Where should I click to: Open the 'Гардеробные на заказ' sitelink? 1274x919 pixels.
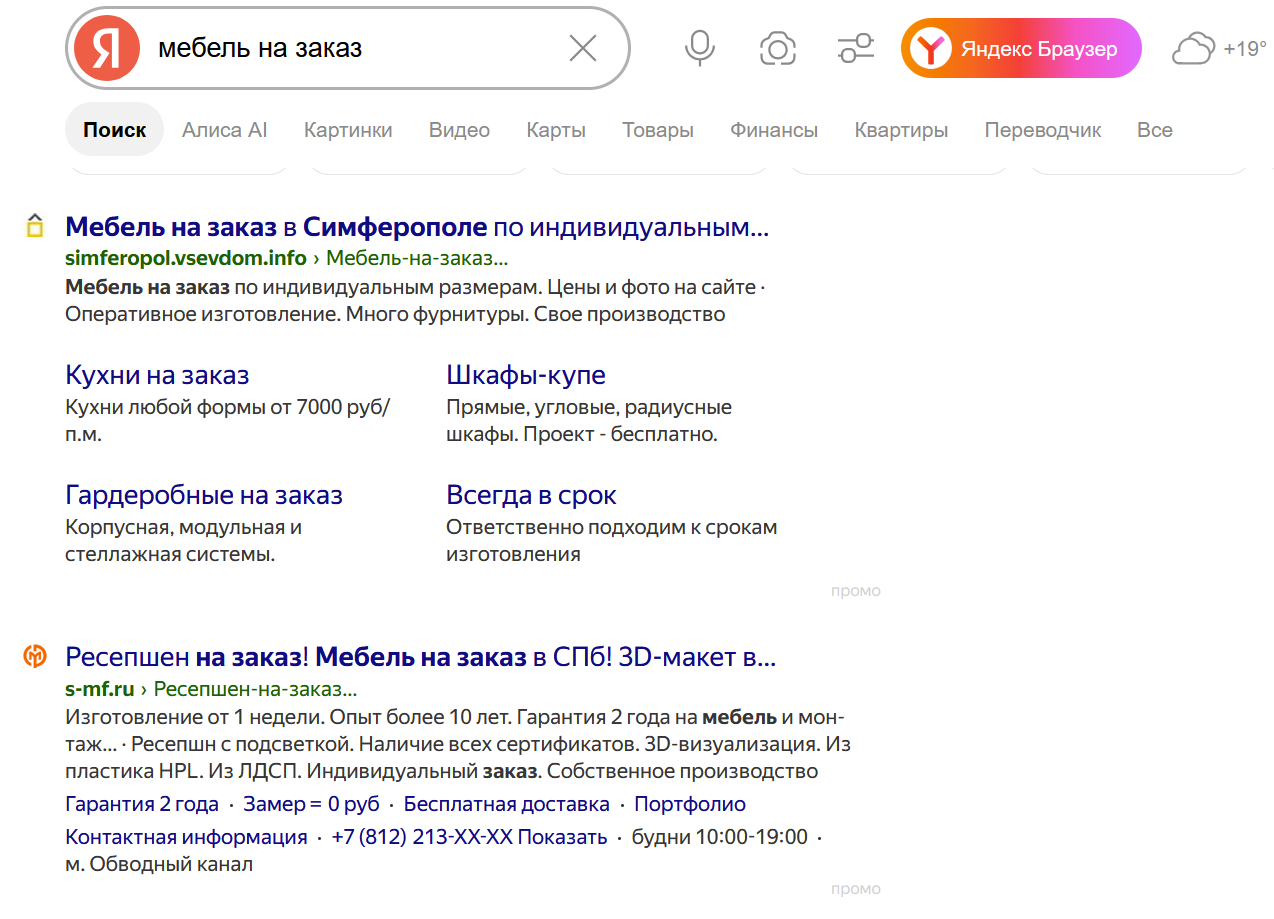click(x=204, y=495)
